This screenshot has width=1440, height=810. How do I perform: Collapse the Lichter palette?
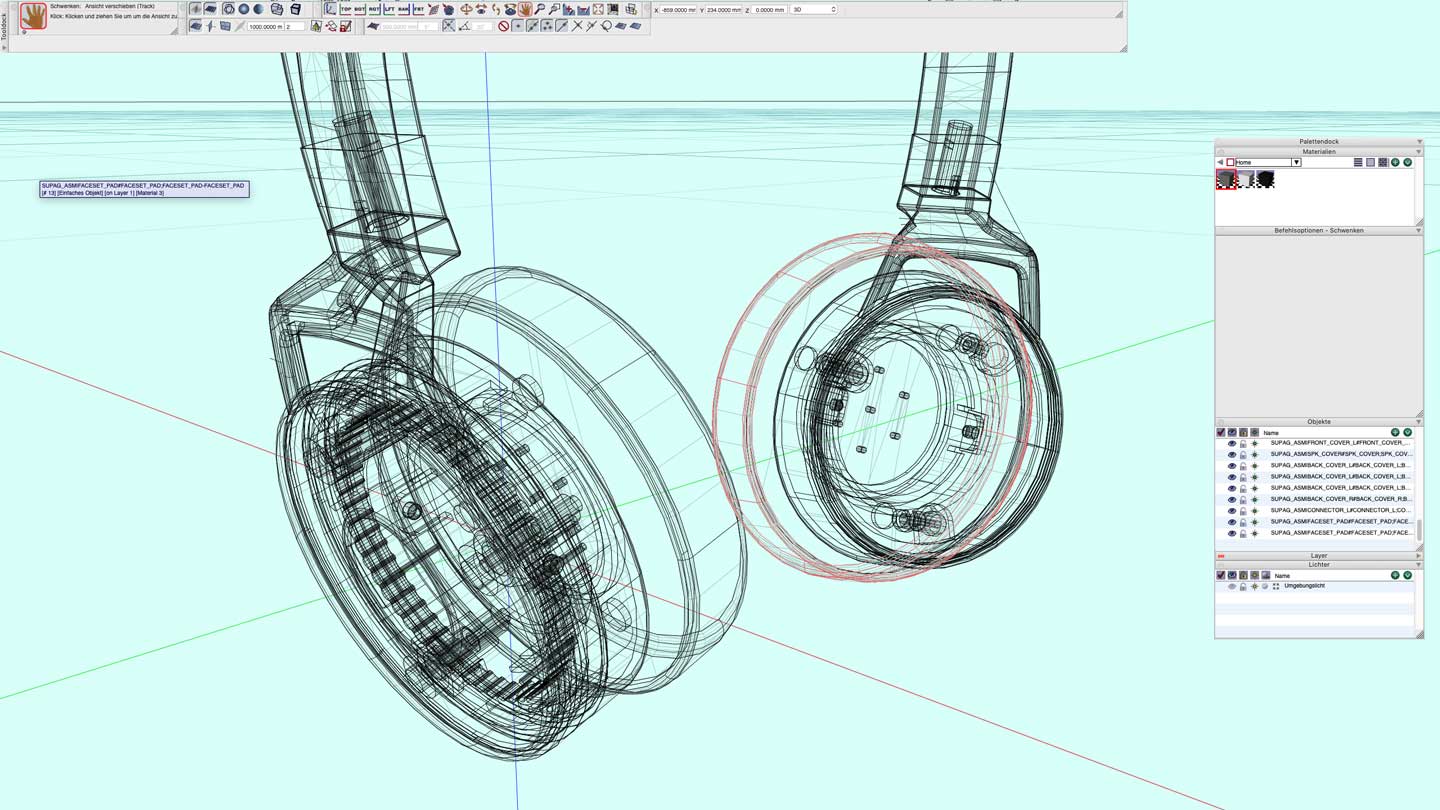[1418, 565]
